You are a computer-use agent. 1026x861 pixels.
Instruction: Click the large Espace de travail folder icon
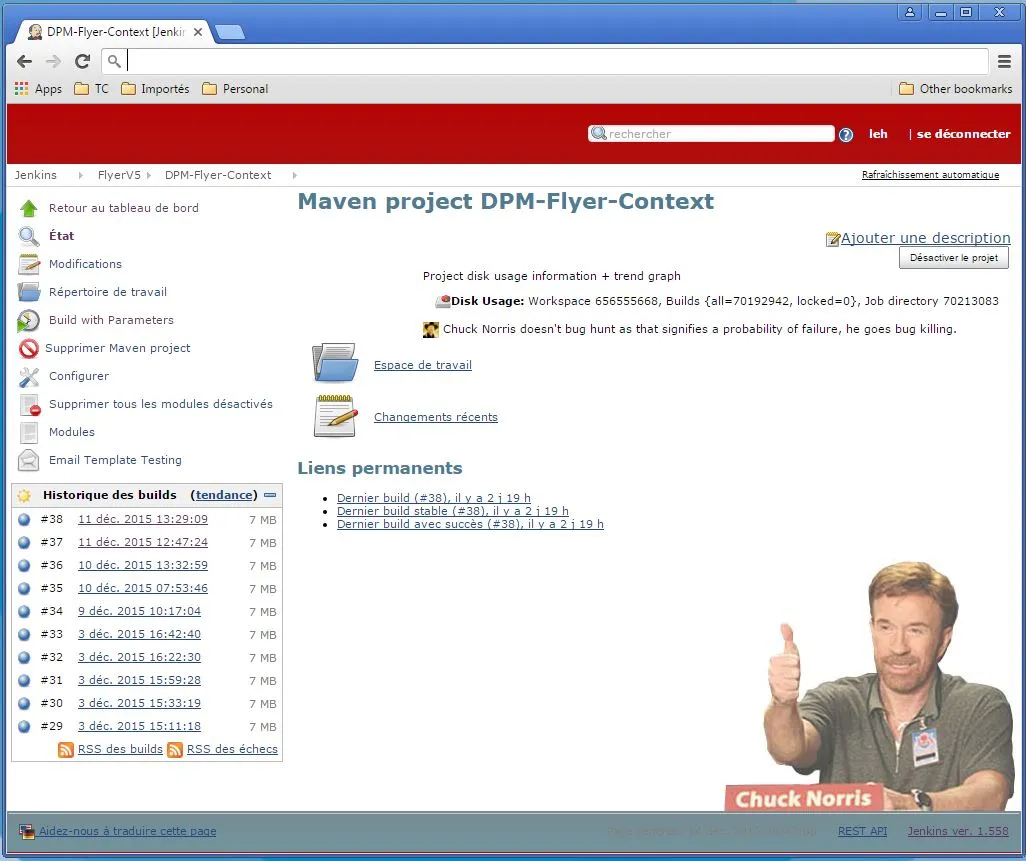(335, 362)
